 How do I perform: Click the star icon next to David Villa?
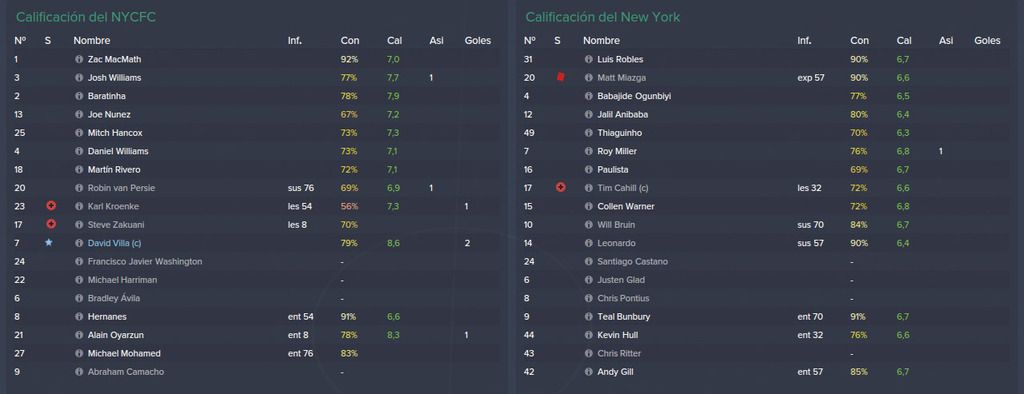48,242
